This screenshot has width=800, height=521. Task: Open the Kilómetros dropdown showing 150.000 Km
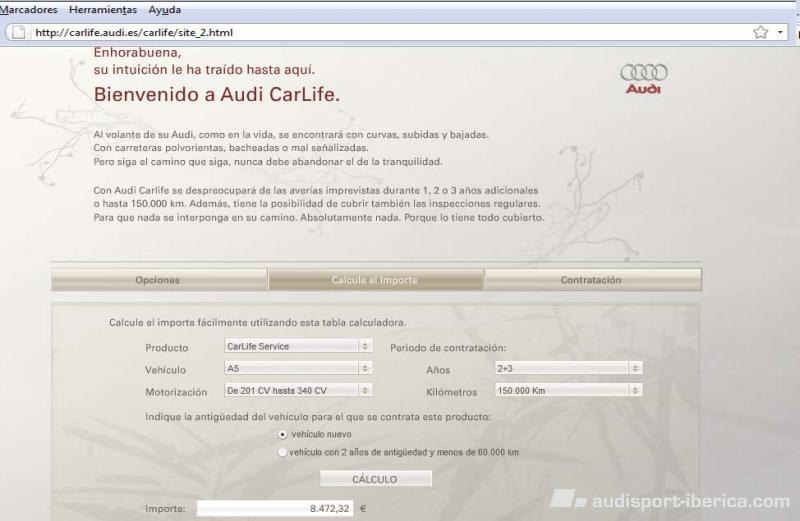568,390
